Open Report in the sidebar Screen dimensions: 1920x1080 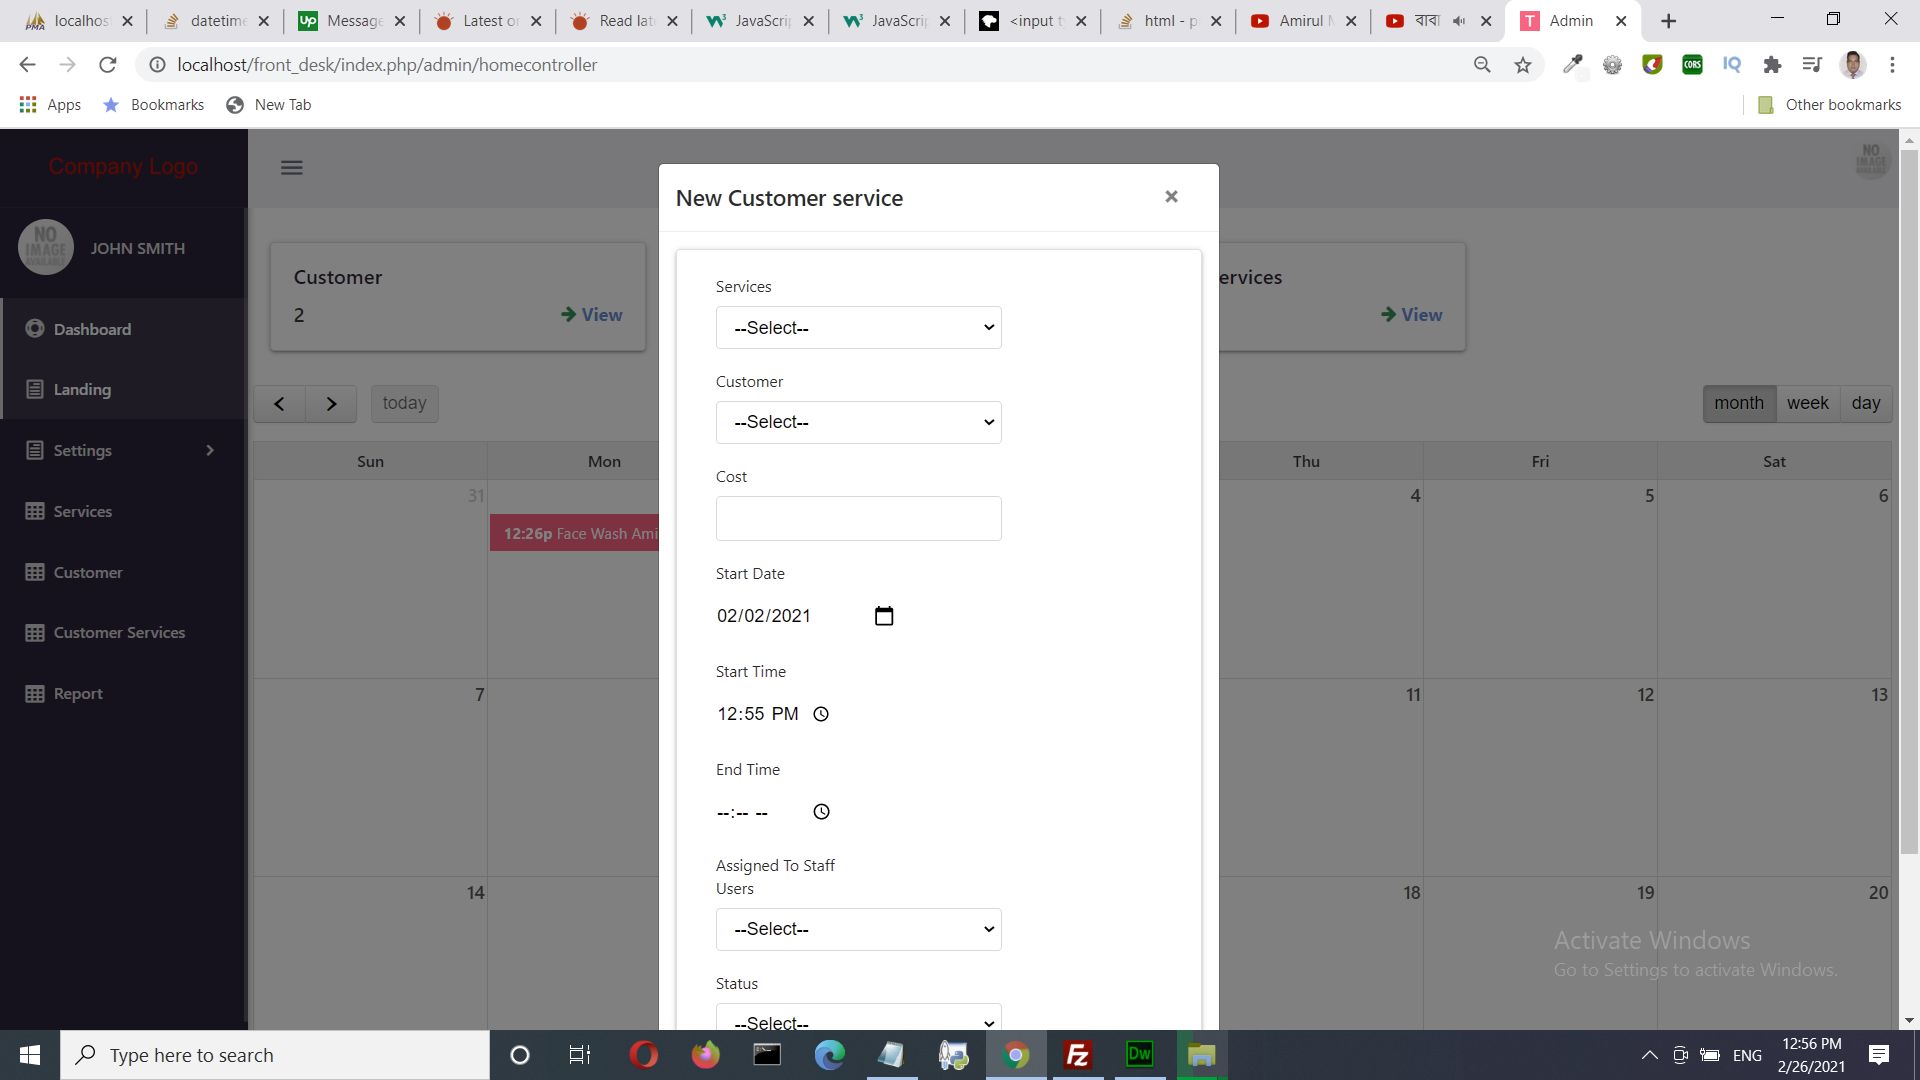tap(78, 694)
